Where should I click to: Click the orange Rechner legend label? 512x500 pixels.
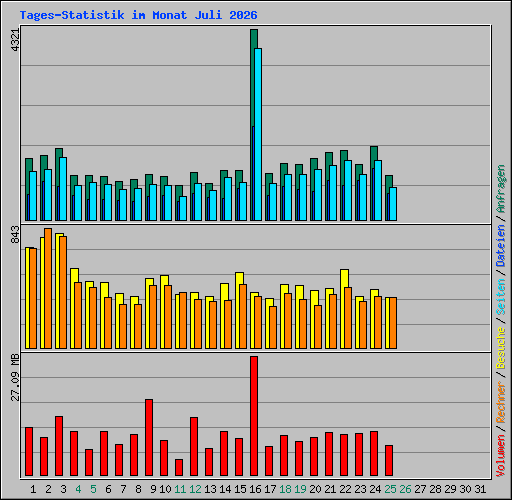coord(501,402)
